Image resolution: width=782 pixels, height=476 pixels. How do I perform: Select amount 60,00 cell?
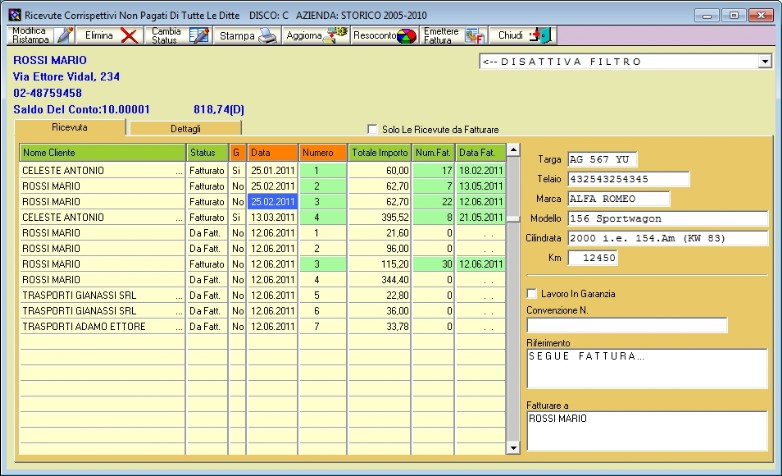pos(380,171)
